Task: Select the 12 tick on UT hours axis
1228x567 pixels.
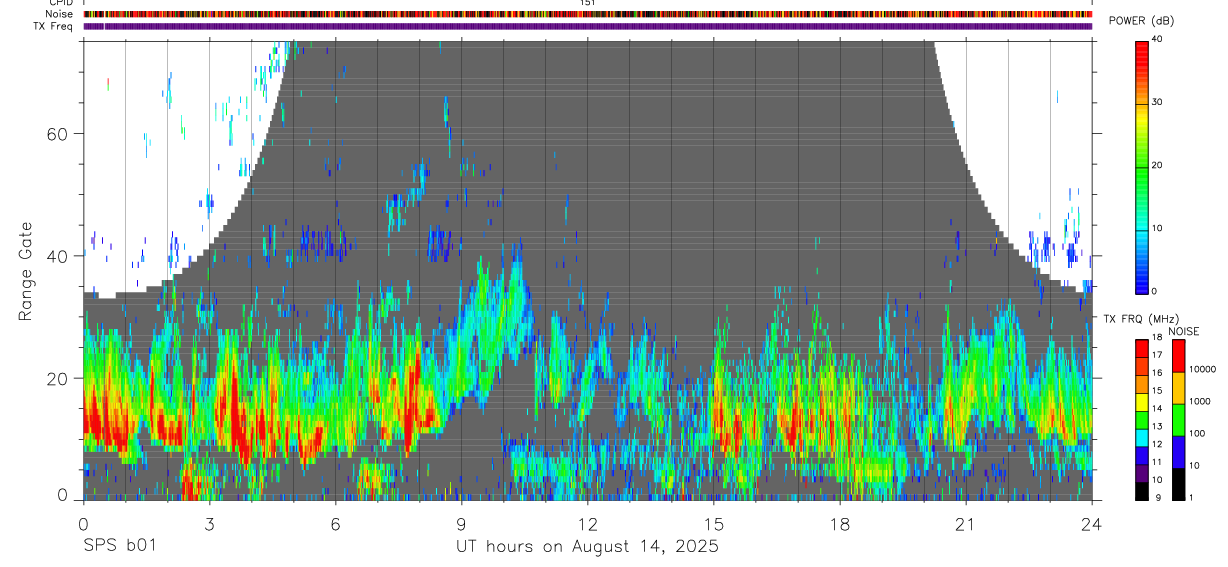Action: 588,523
